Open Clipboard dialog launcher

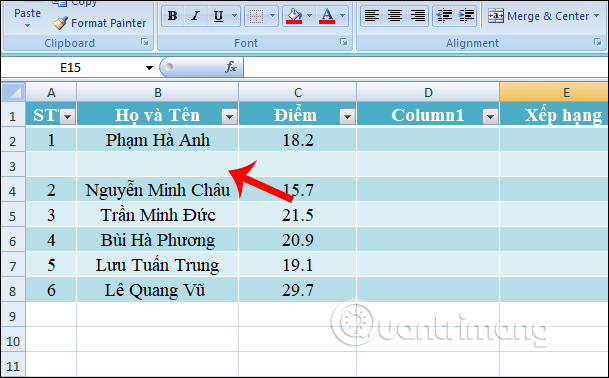145,42
